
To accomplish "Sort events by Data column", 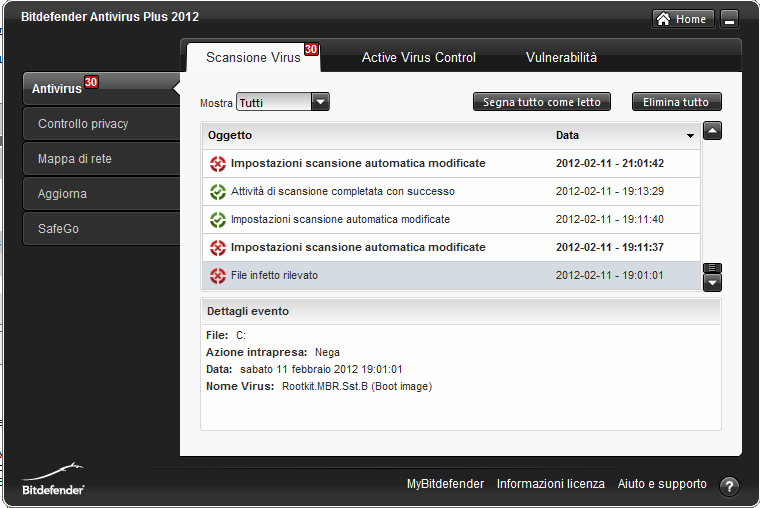I will (x=567, y=135).
